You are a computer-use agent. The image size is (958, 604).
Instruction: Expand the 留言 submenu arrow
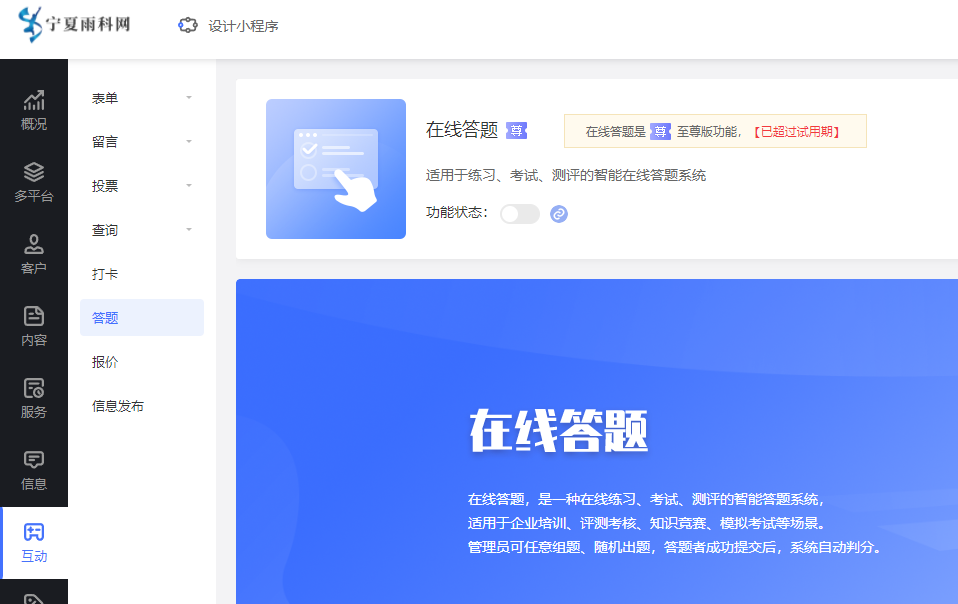click(189, 142)
